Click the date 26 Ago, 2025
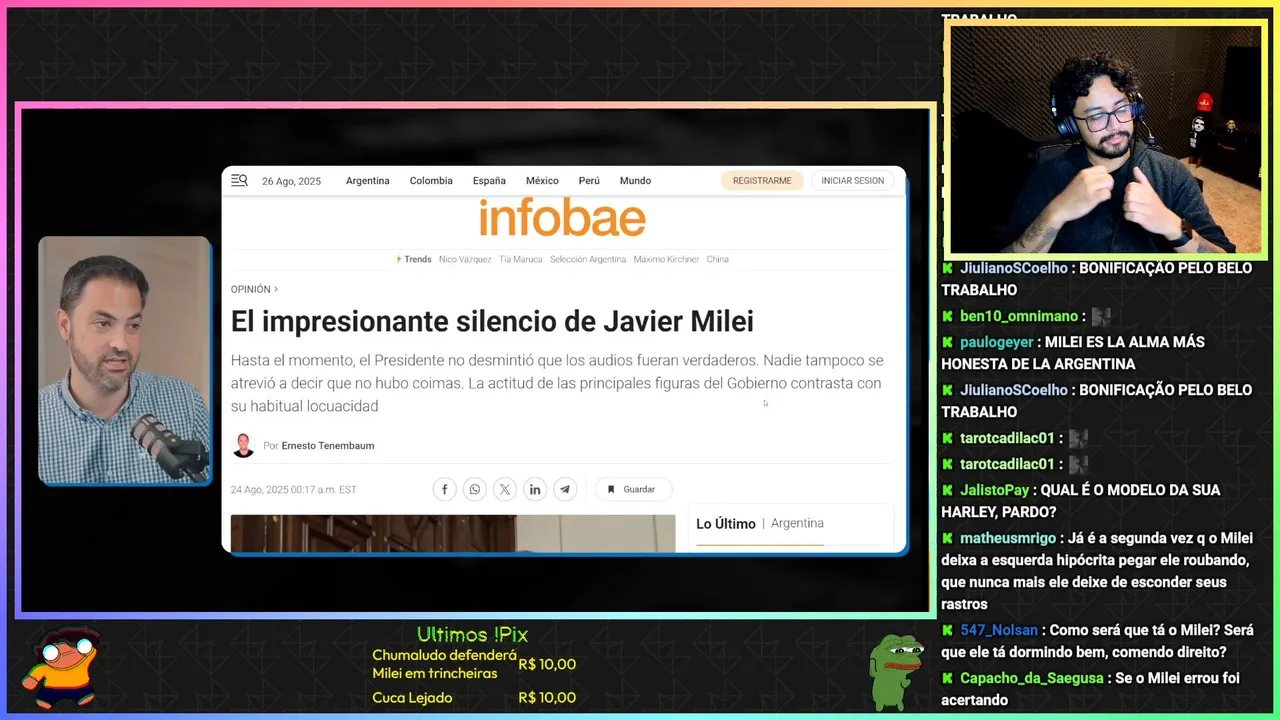 pyautogui.click(x=291, y=181)
